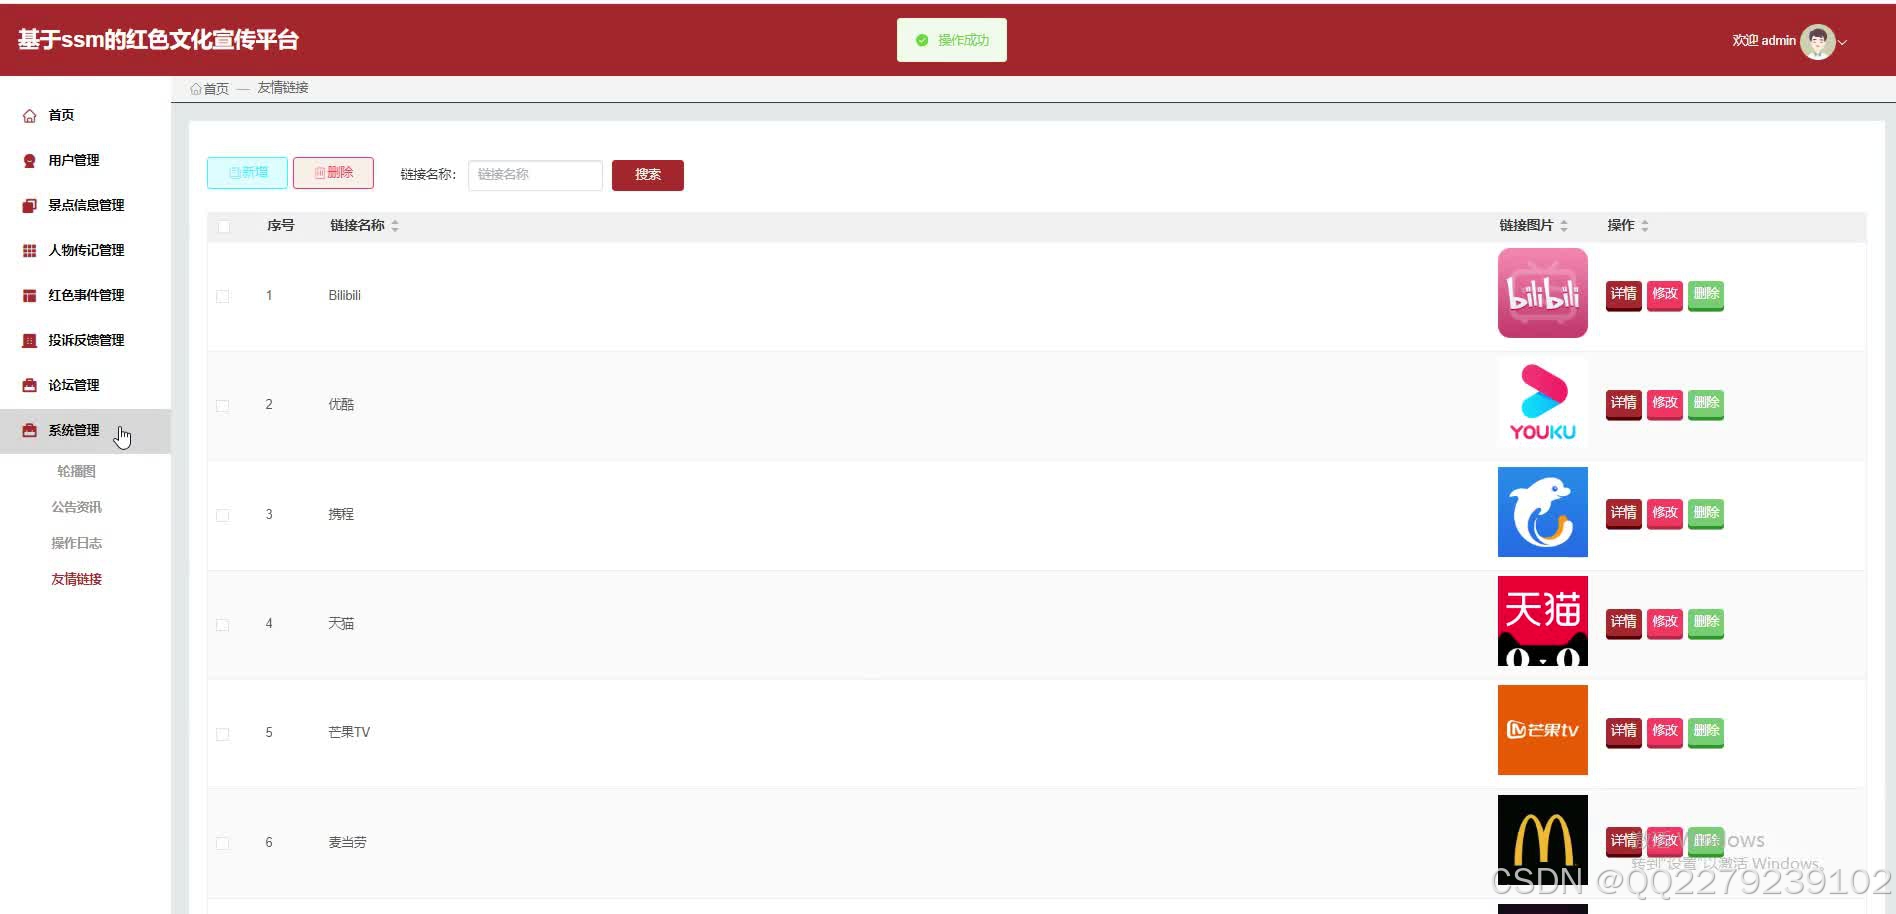
Task: View 详情 for Bilibili
Action: pyautogui.click(x=1623, y=294)
